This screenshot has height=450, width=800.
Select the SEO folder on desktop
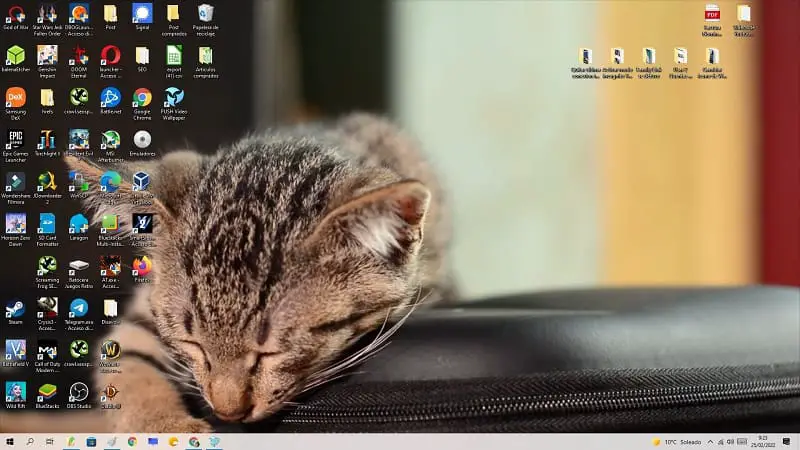pos(142,59)
